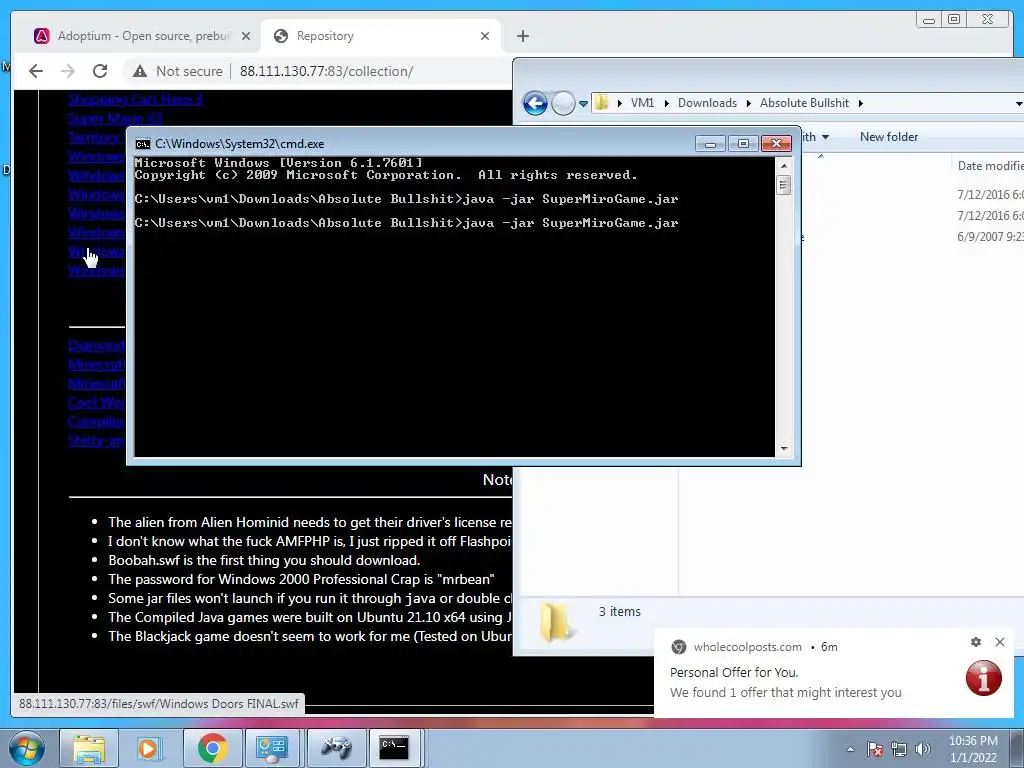The image size is (1024, 768).
Task: Expand the breadcrumb arrow before Absolute Bullshit
Action: click(748, 103)
